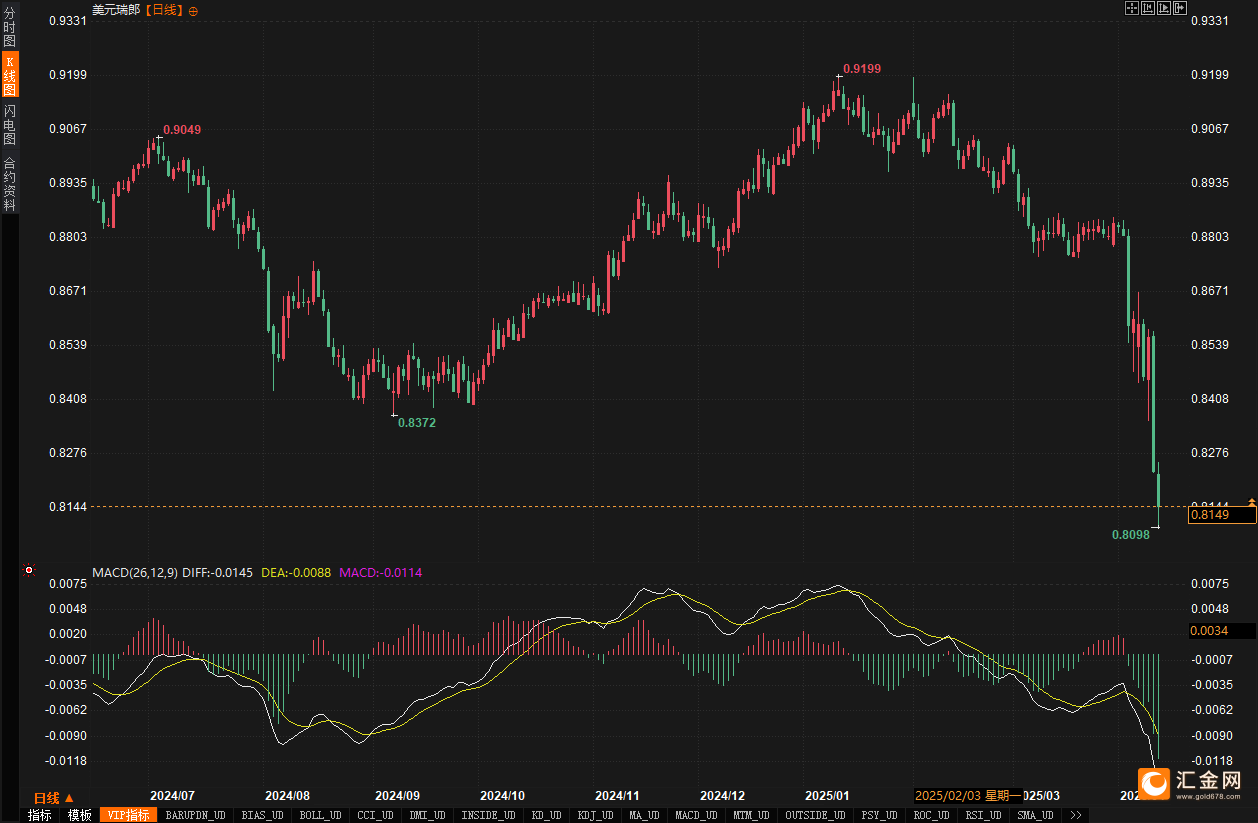
Task: Click the DEA:-0.0088 value
Action: pyautogui.click(x=296, y=572)
